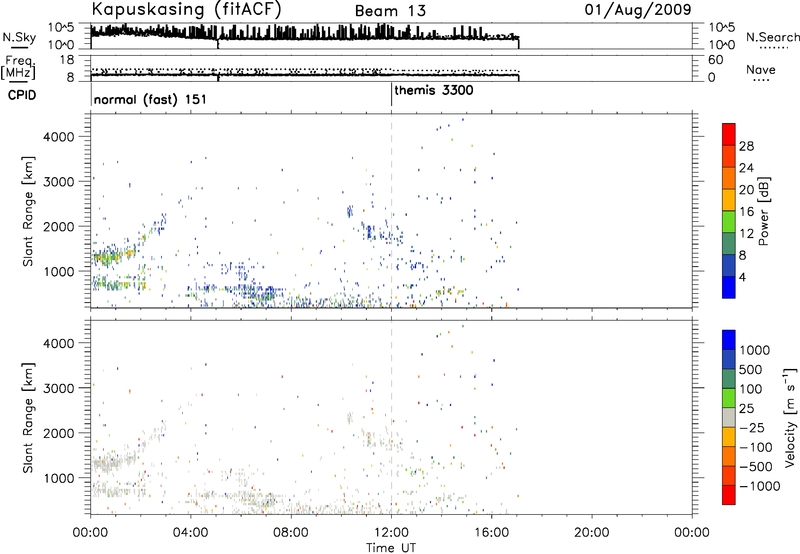800x554 pixels.
Task: Click the 'Time UT' axis label
Action: click(x=391, y=547)
